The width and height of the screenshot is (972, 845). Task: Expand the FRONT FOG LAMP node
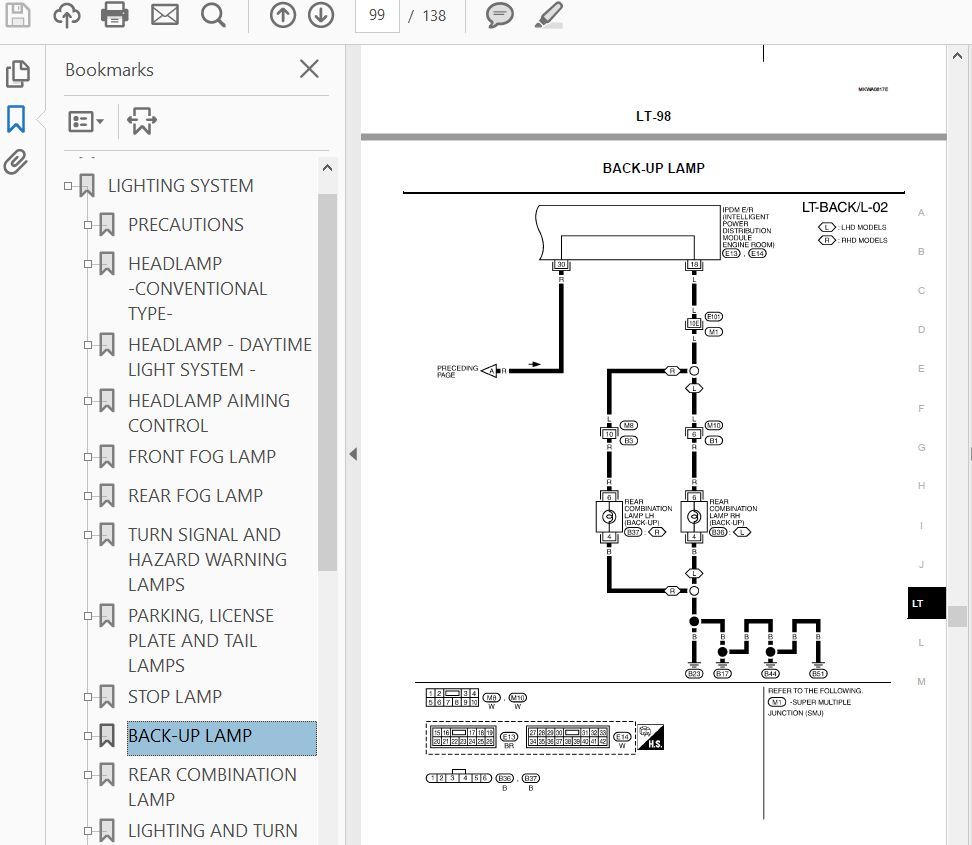point(88,457)
